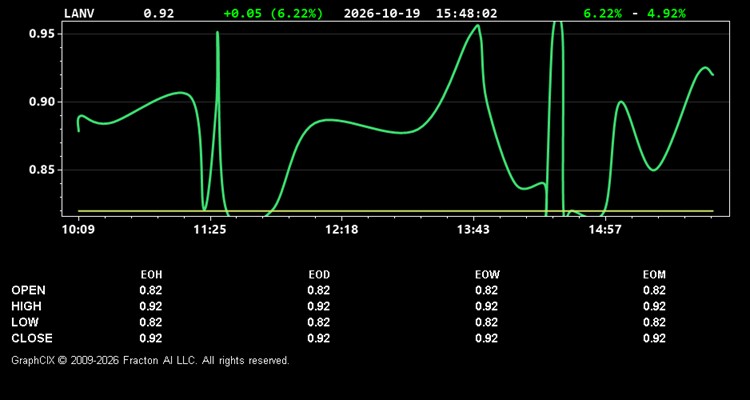Click the EOW HIGH value 0.92
This screenshot has width=750, height=400.
(486, 306)
